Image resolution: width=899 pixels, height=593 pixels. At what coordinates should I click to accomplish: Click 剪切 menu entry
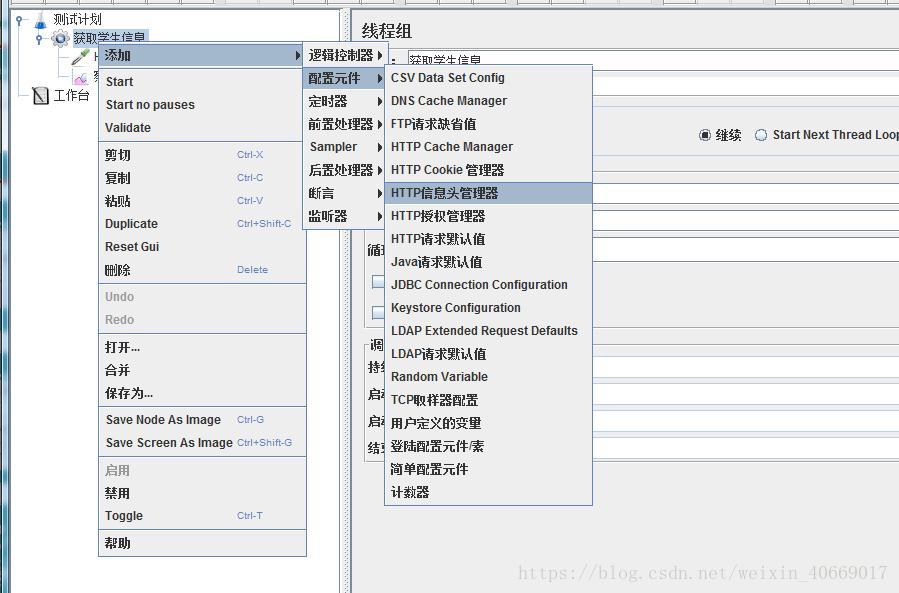coord(202,155)
